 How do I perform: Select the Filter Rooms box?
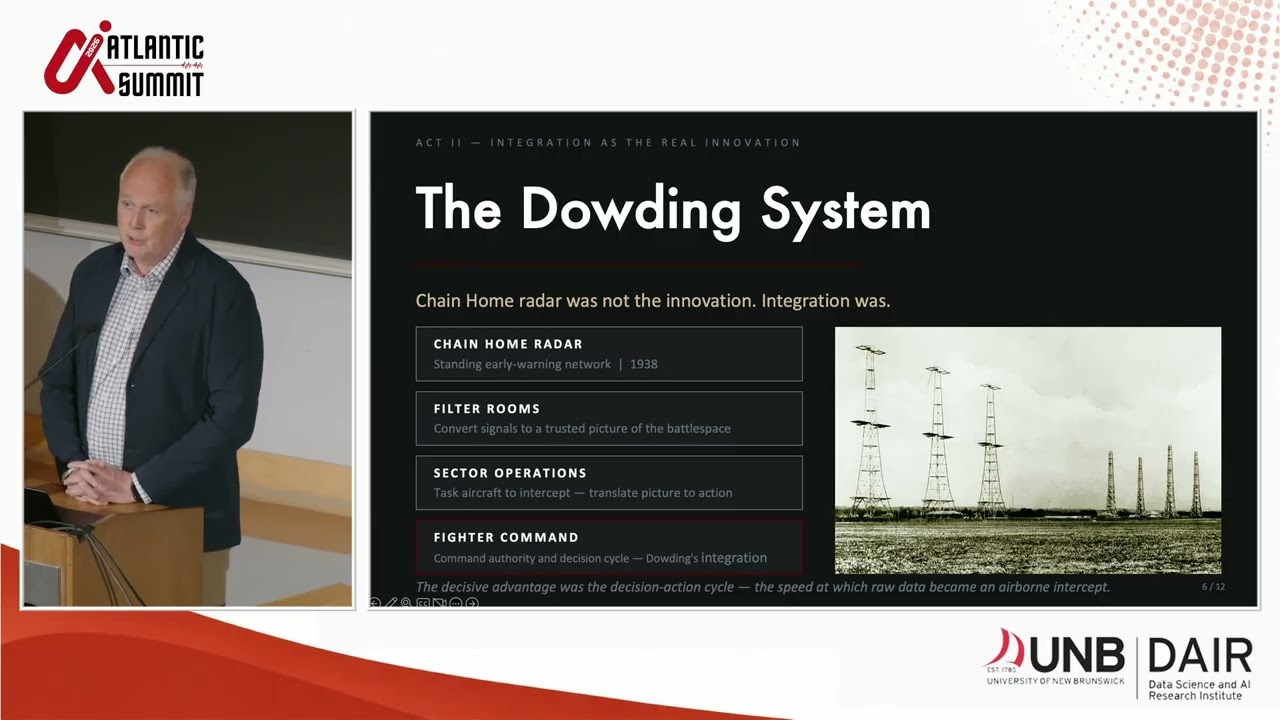(609, 418)
